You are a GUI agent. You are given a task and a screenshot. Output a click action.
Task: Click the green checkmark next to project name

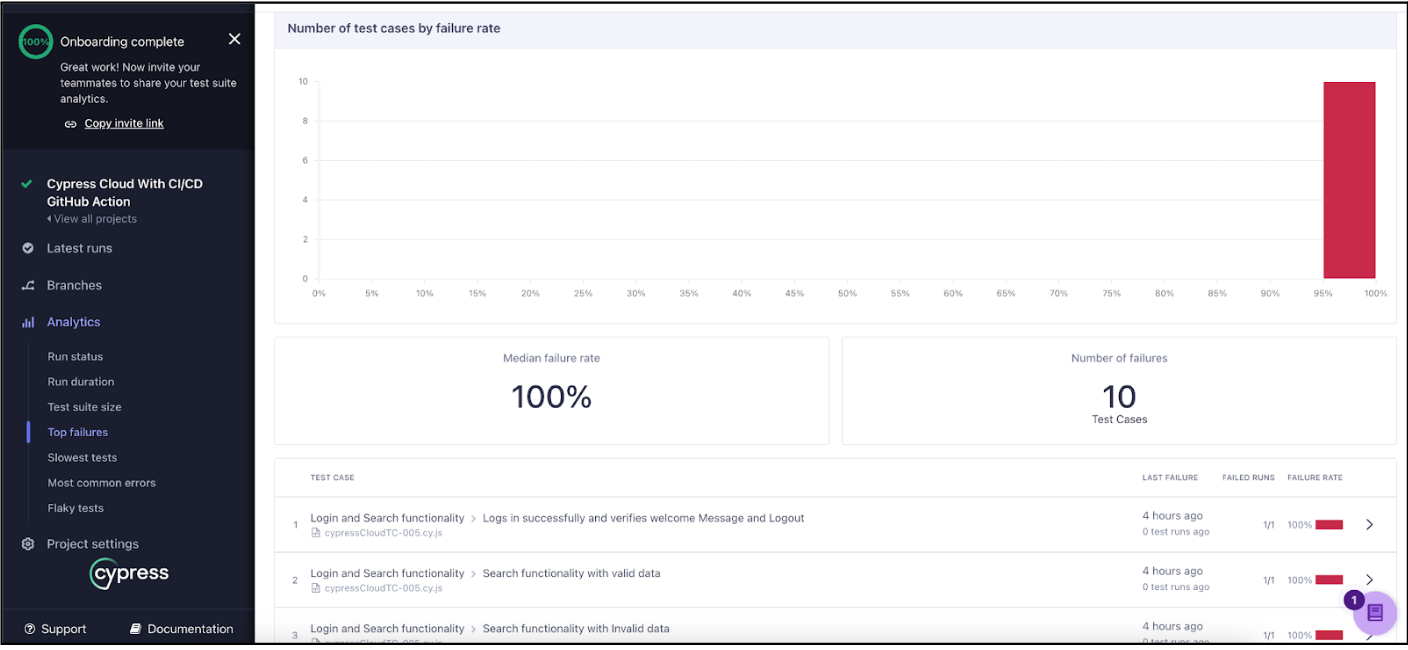(27, 184)
